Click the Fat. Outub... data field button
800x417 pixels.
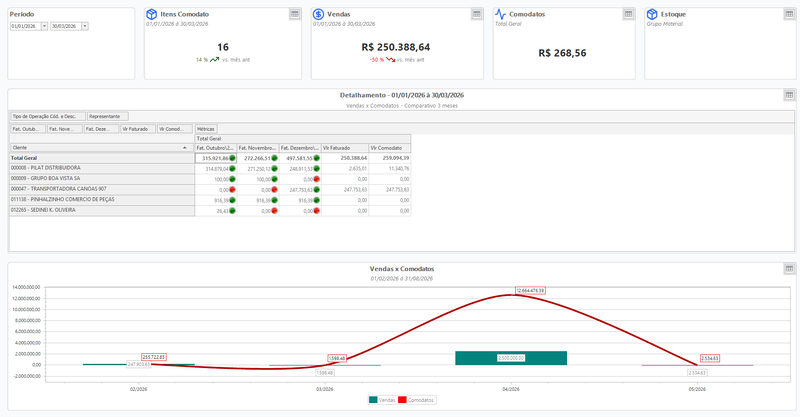coord(28,129)
